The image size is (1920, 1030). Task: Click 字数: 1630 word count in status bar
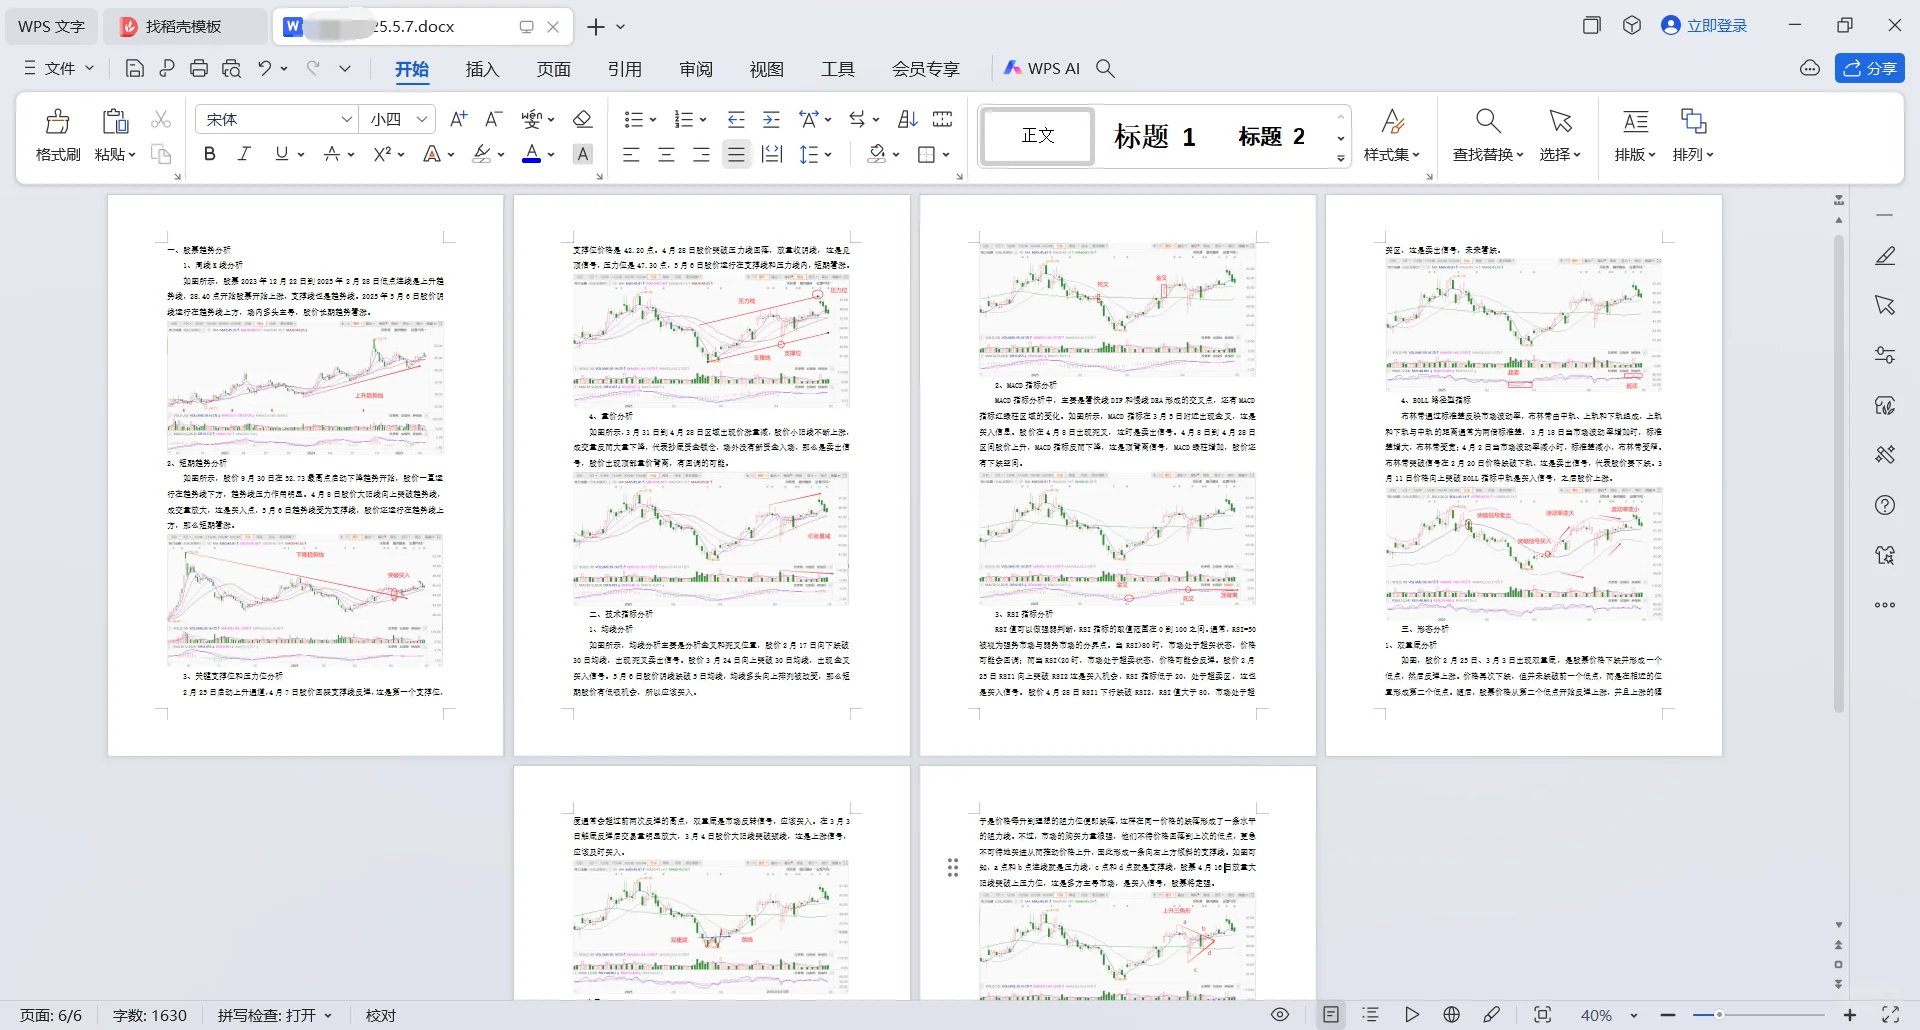pos(149,1015)
